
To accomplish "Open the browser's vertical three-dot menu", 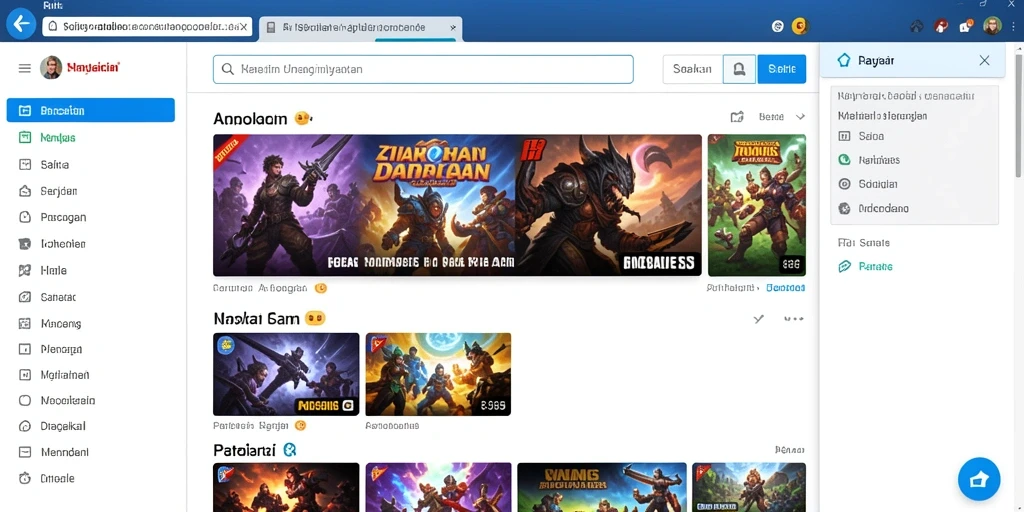I will pos(1014,26).
